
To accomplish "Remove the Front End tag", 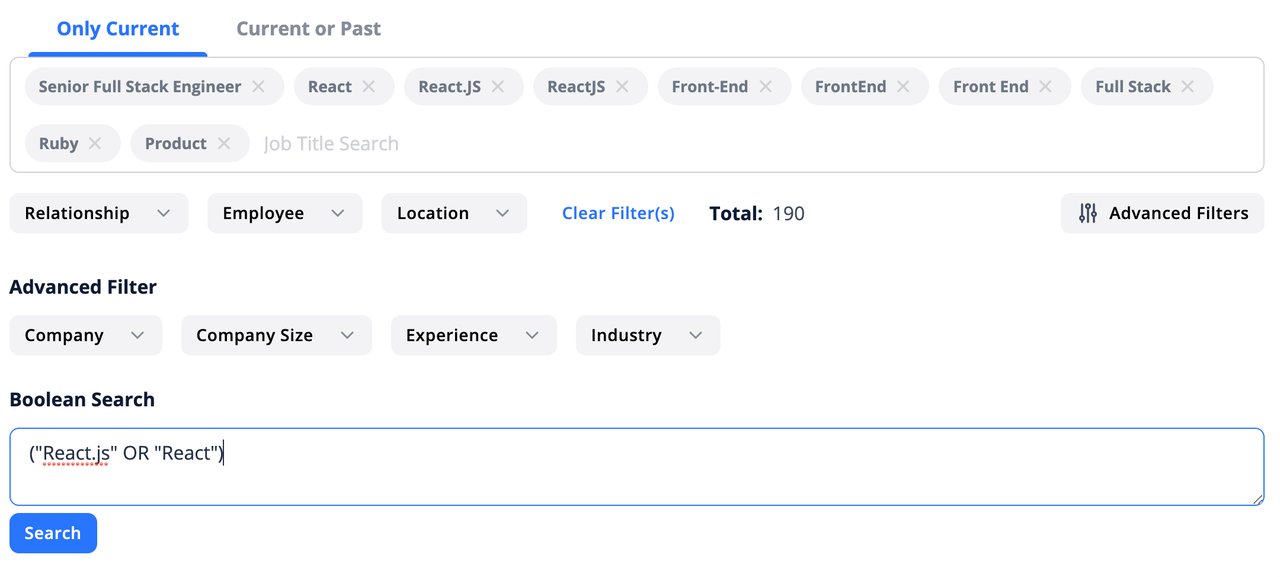I will pyautogui.click(x=1045, y=87).
